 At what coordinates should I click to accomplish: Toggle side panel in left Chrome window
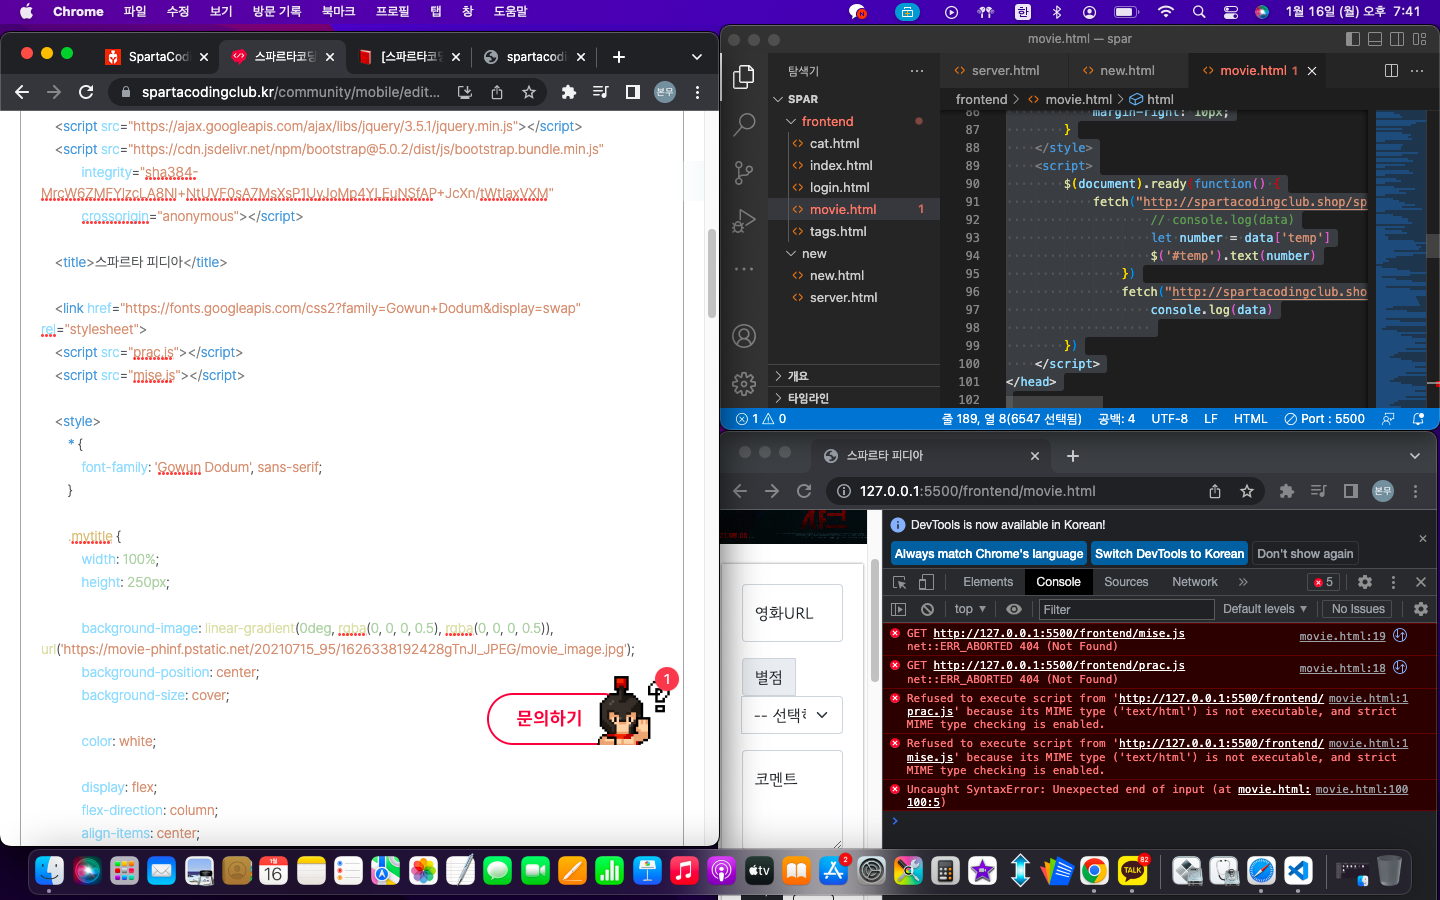633,92
